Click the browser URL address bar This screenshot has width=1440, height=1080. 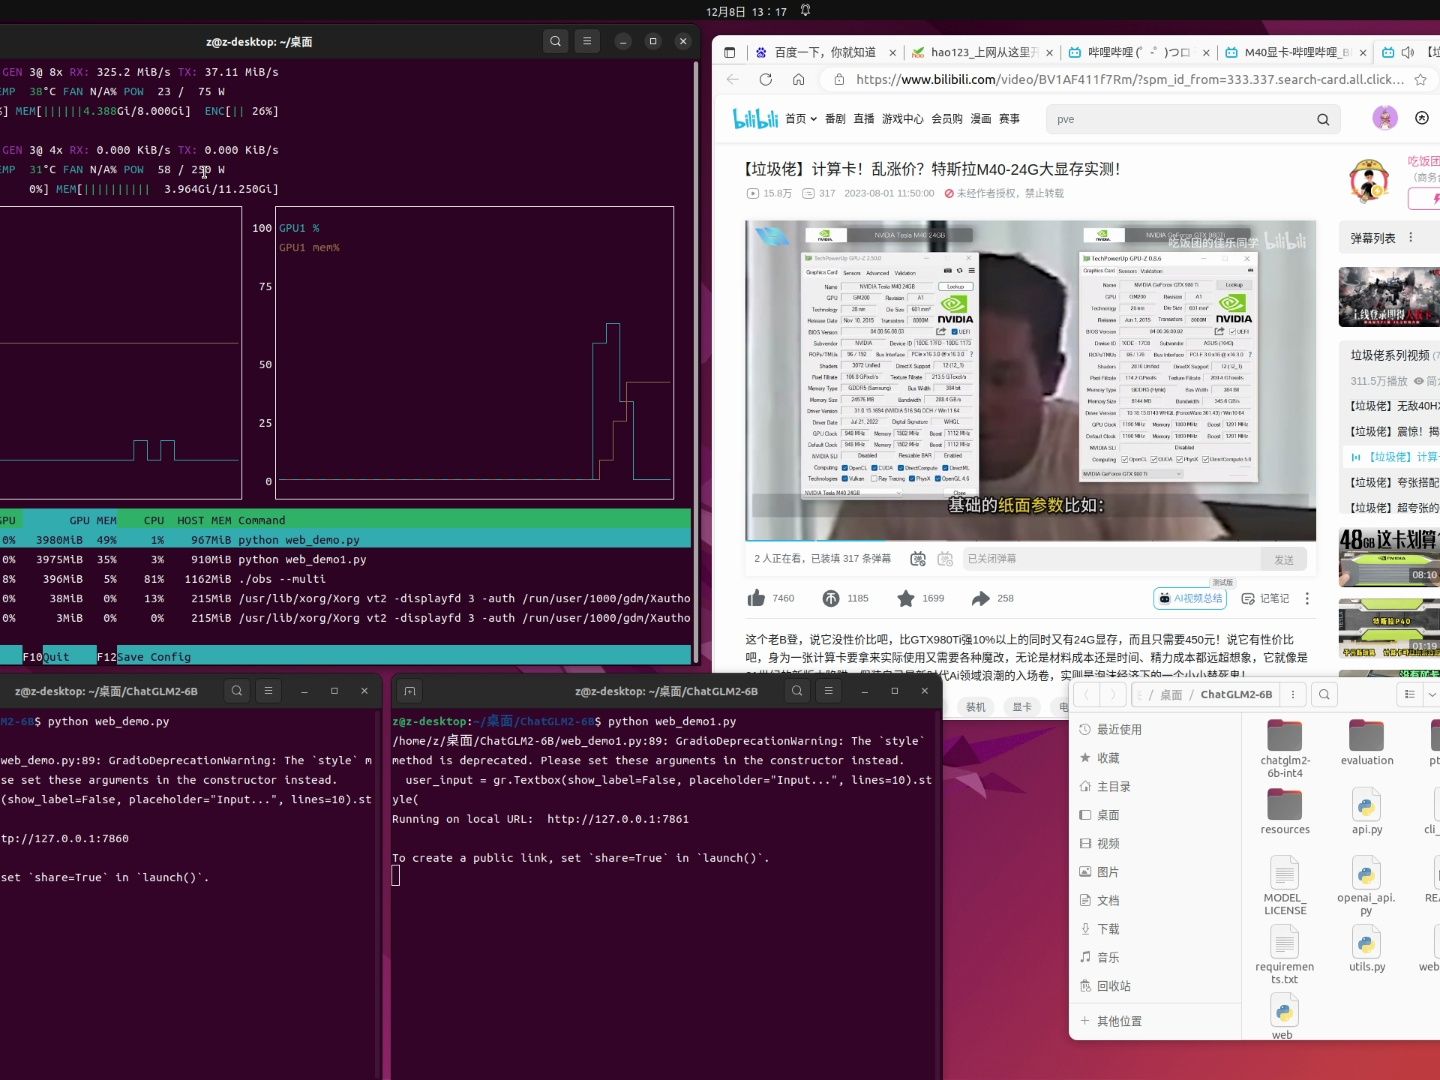click(x=1130, y=79)
